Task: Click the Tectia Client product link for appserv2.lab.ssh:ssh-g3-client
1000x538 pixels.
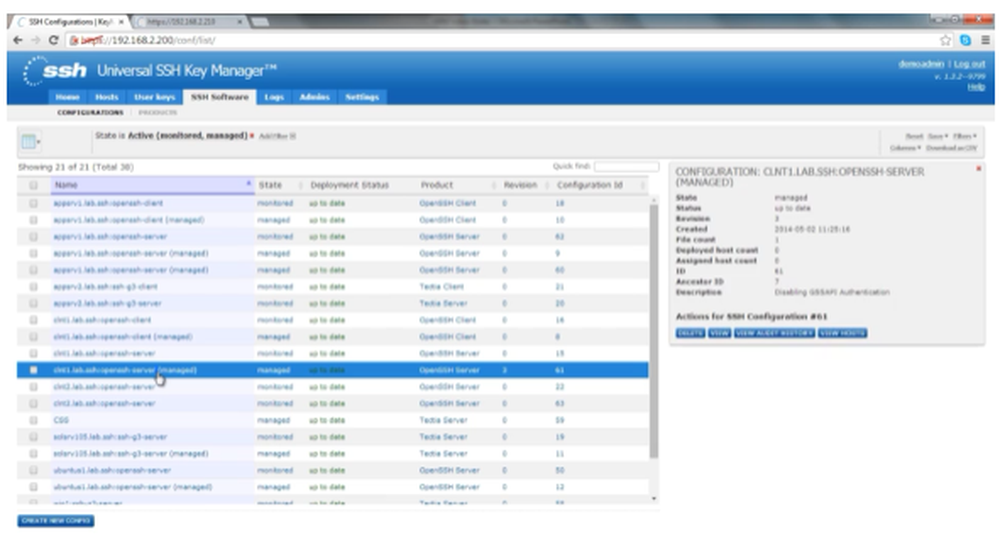Action: (x=441, y=287)
